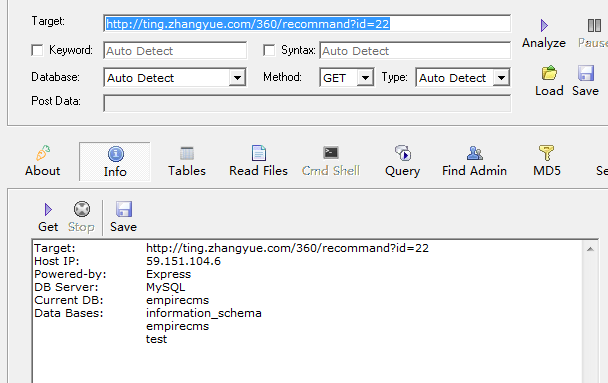Open the MD5 tool icon
608x383 pixels.
click(546, 153)
